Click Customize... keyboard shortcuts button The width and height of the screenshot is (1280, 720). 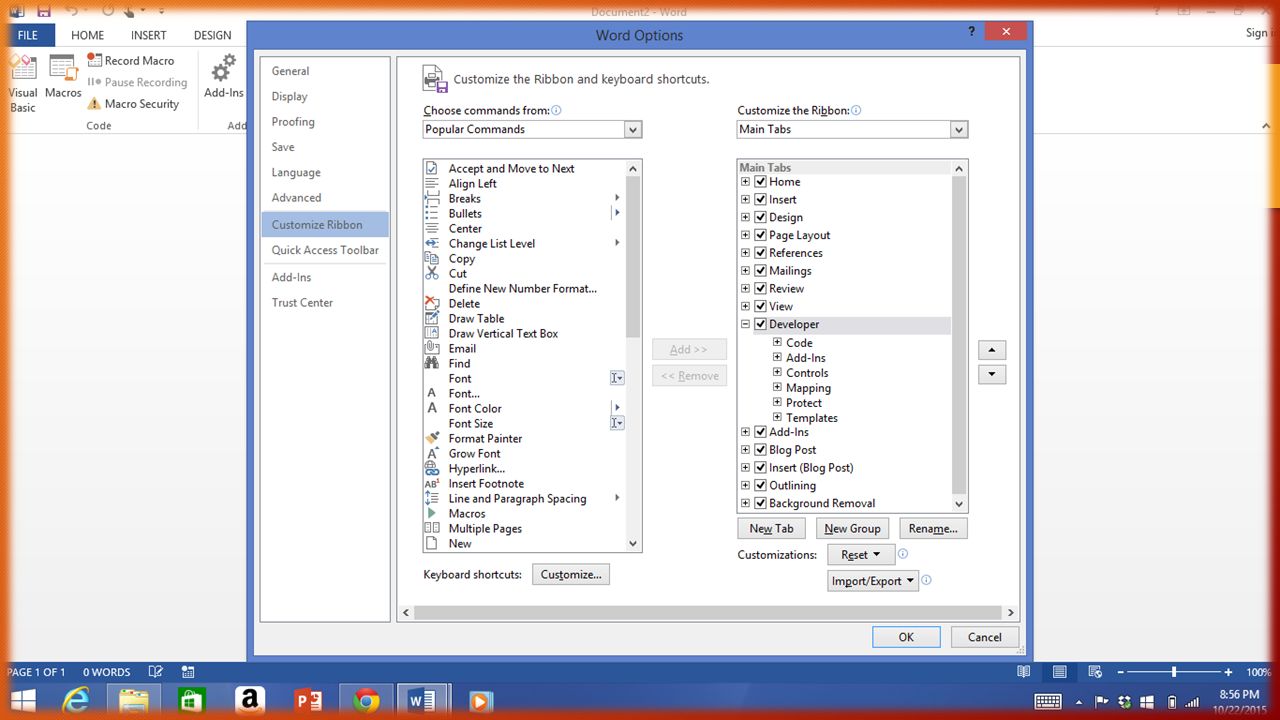571,575
